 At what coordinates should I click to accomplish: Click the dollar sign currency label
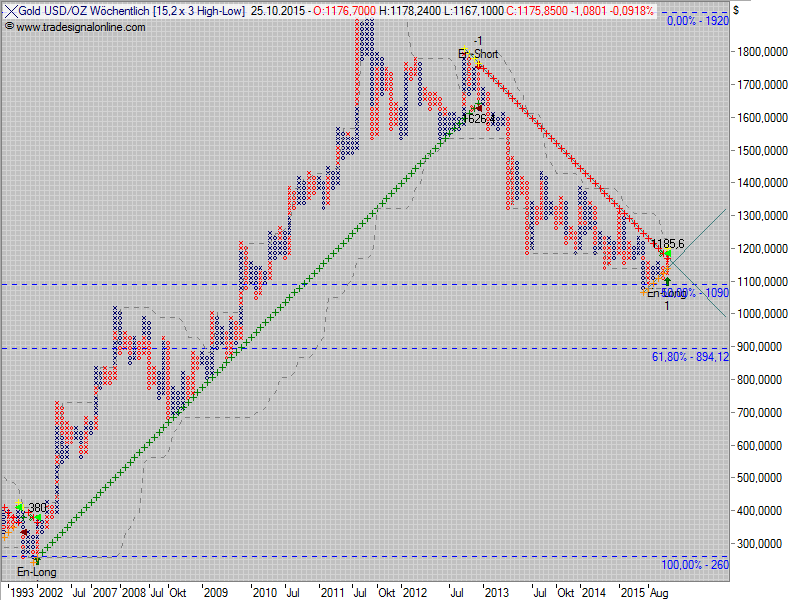(737, 10)
